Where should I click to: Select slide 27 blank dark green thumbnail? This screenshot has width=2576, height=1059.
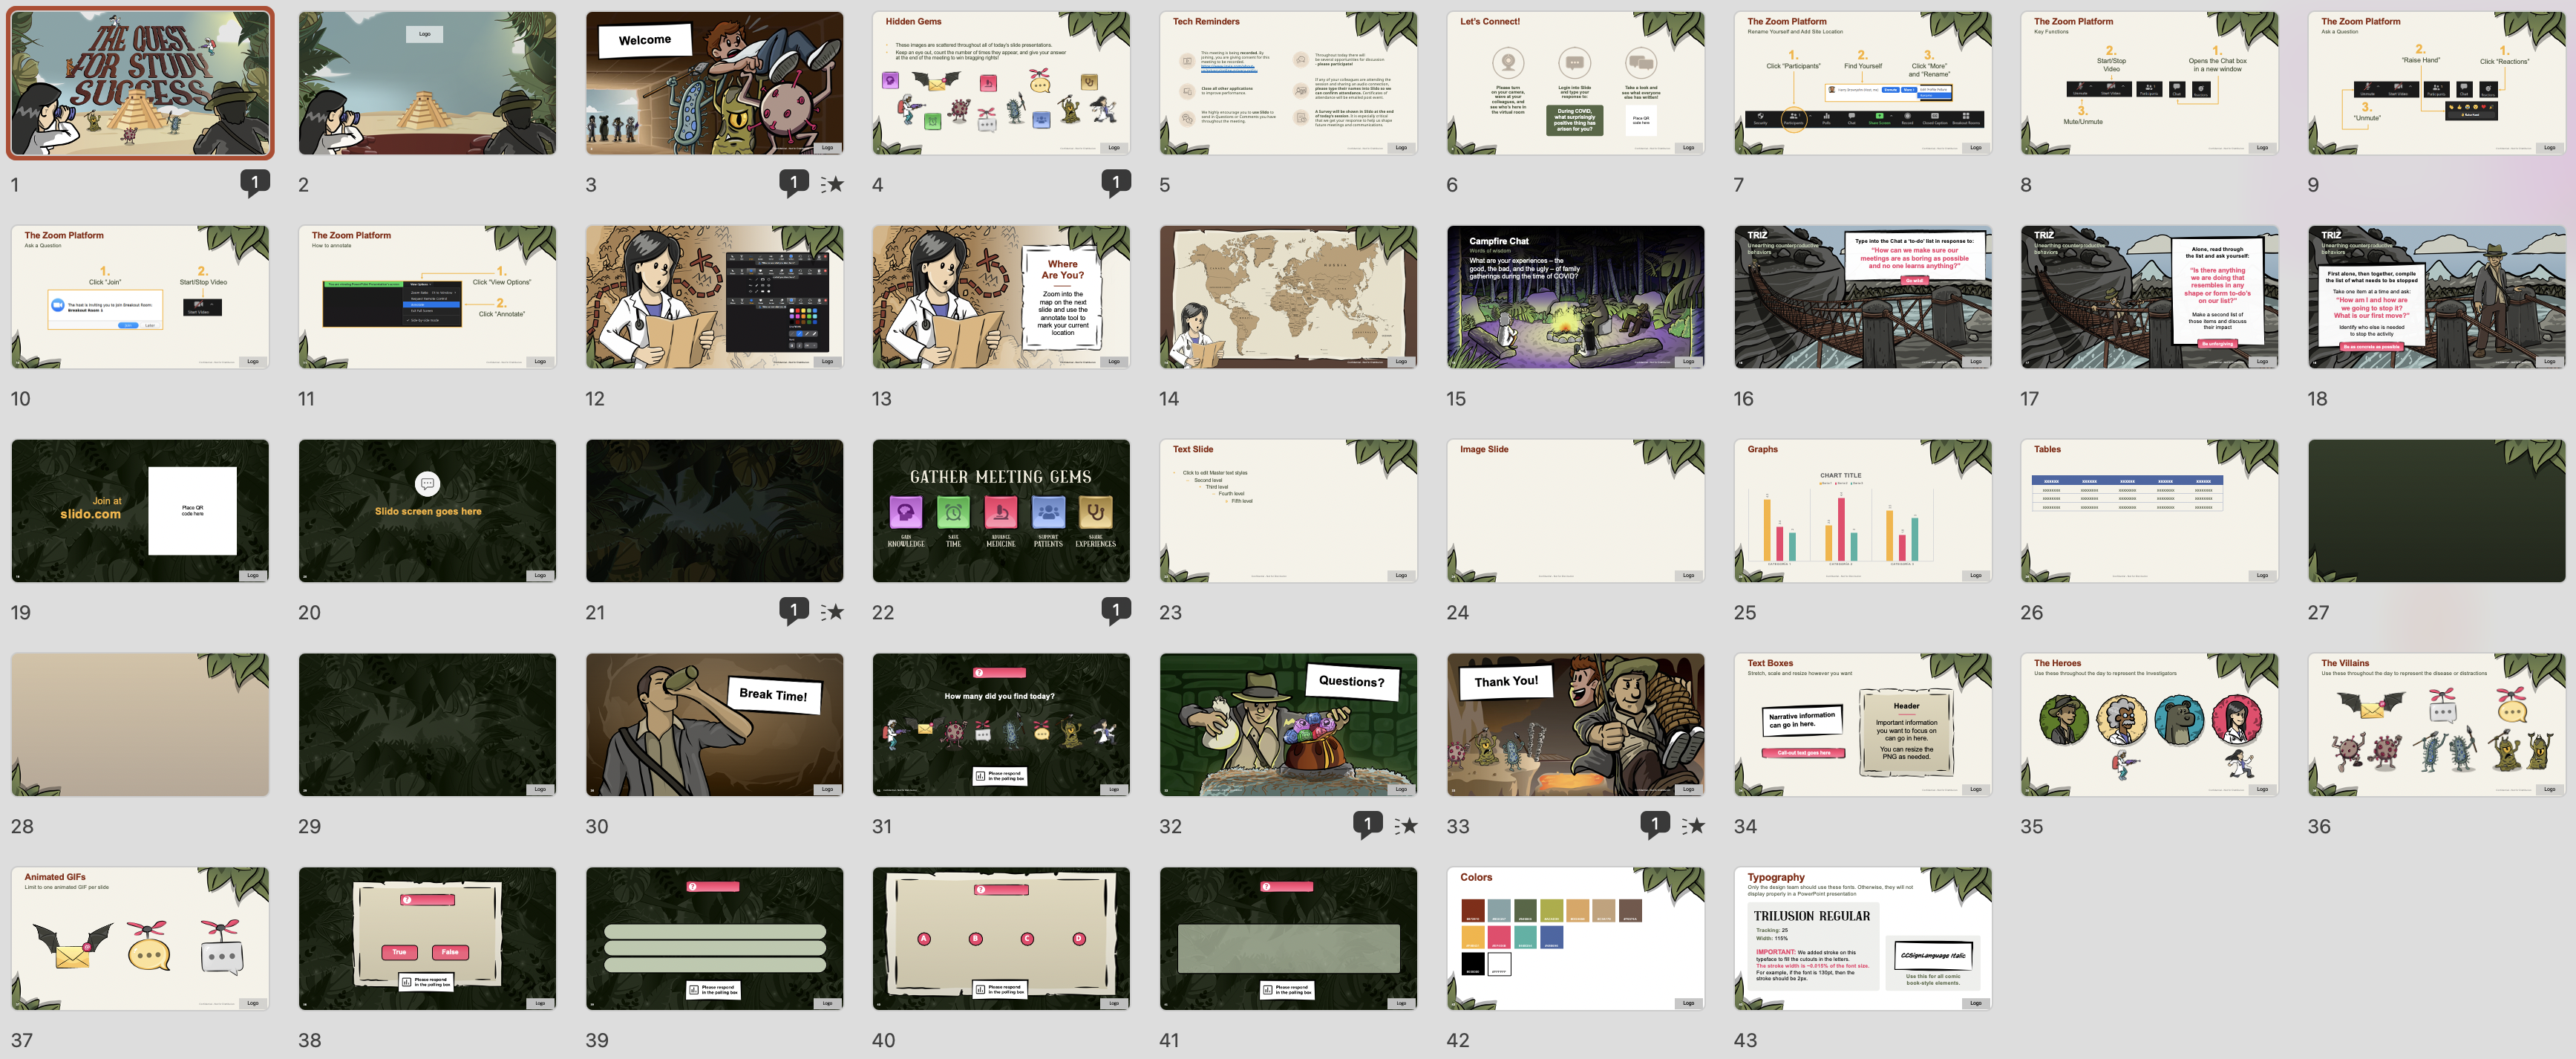tap(2437, 511)
